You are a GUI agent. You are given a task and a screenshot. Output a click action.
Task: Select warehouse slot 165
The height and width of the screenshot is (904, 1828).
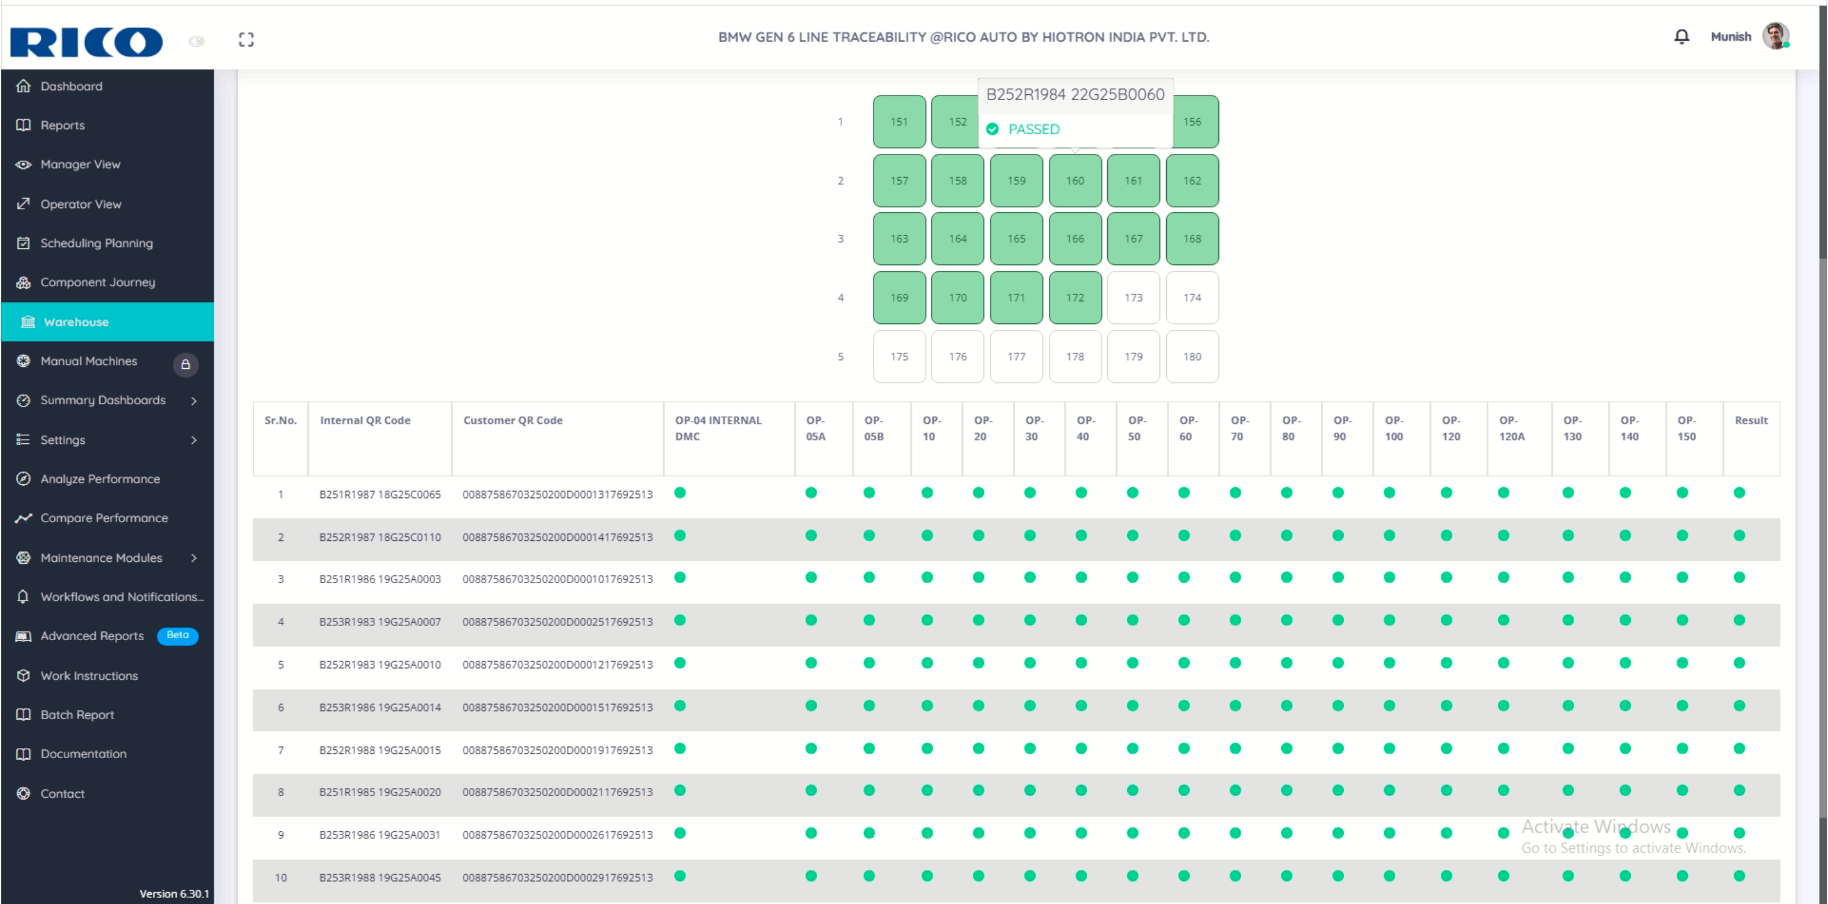1016,239
